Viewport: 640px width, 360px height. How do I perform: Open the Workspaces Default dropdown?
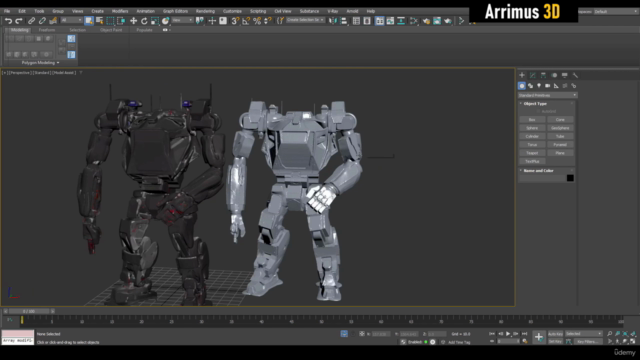pyautogui.click(x=615, y=11)
